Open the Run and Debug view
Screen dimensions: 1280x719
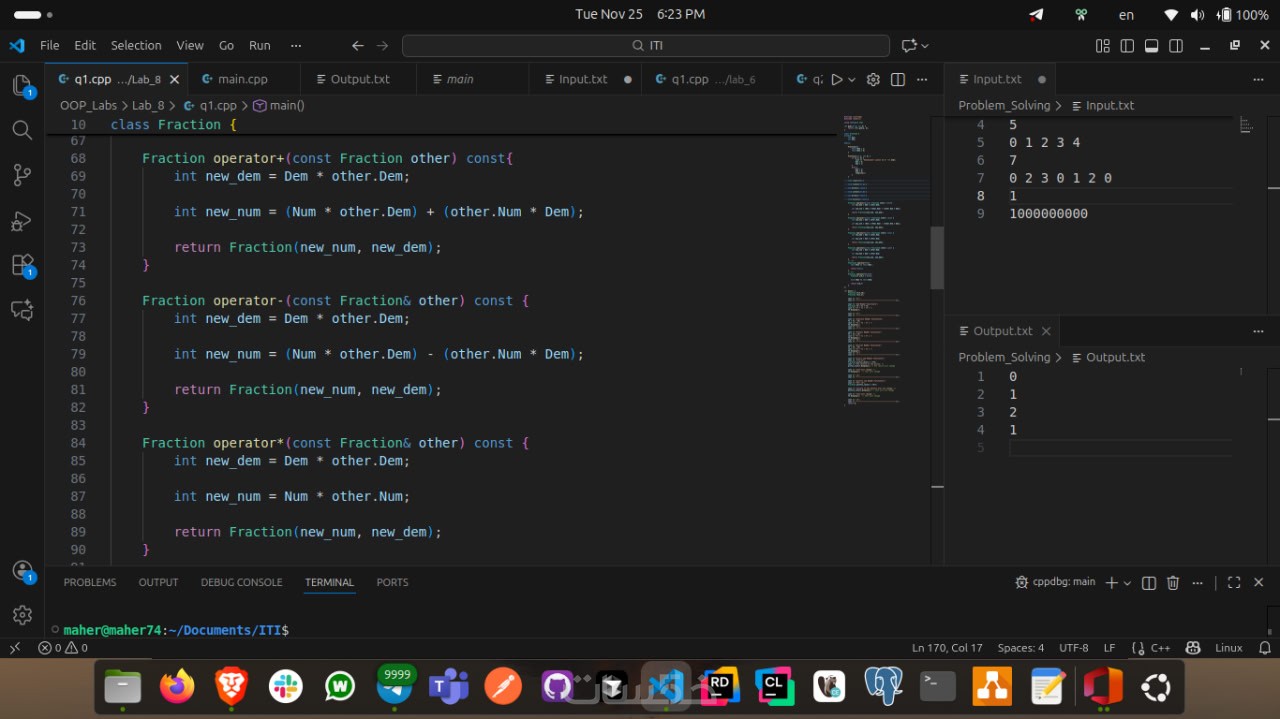(x=22, y=220)
